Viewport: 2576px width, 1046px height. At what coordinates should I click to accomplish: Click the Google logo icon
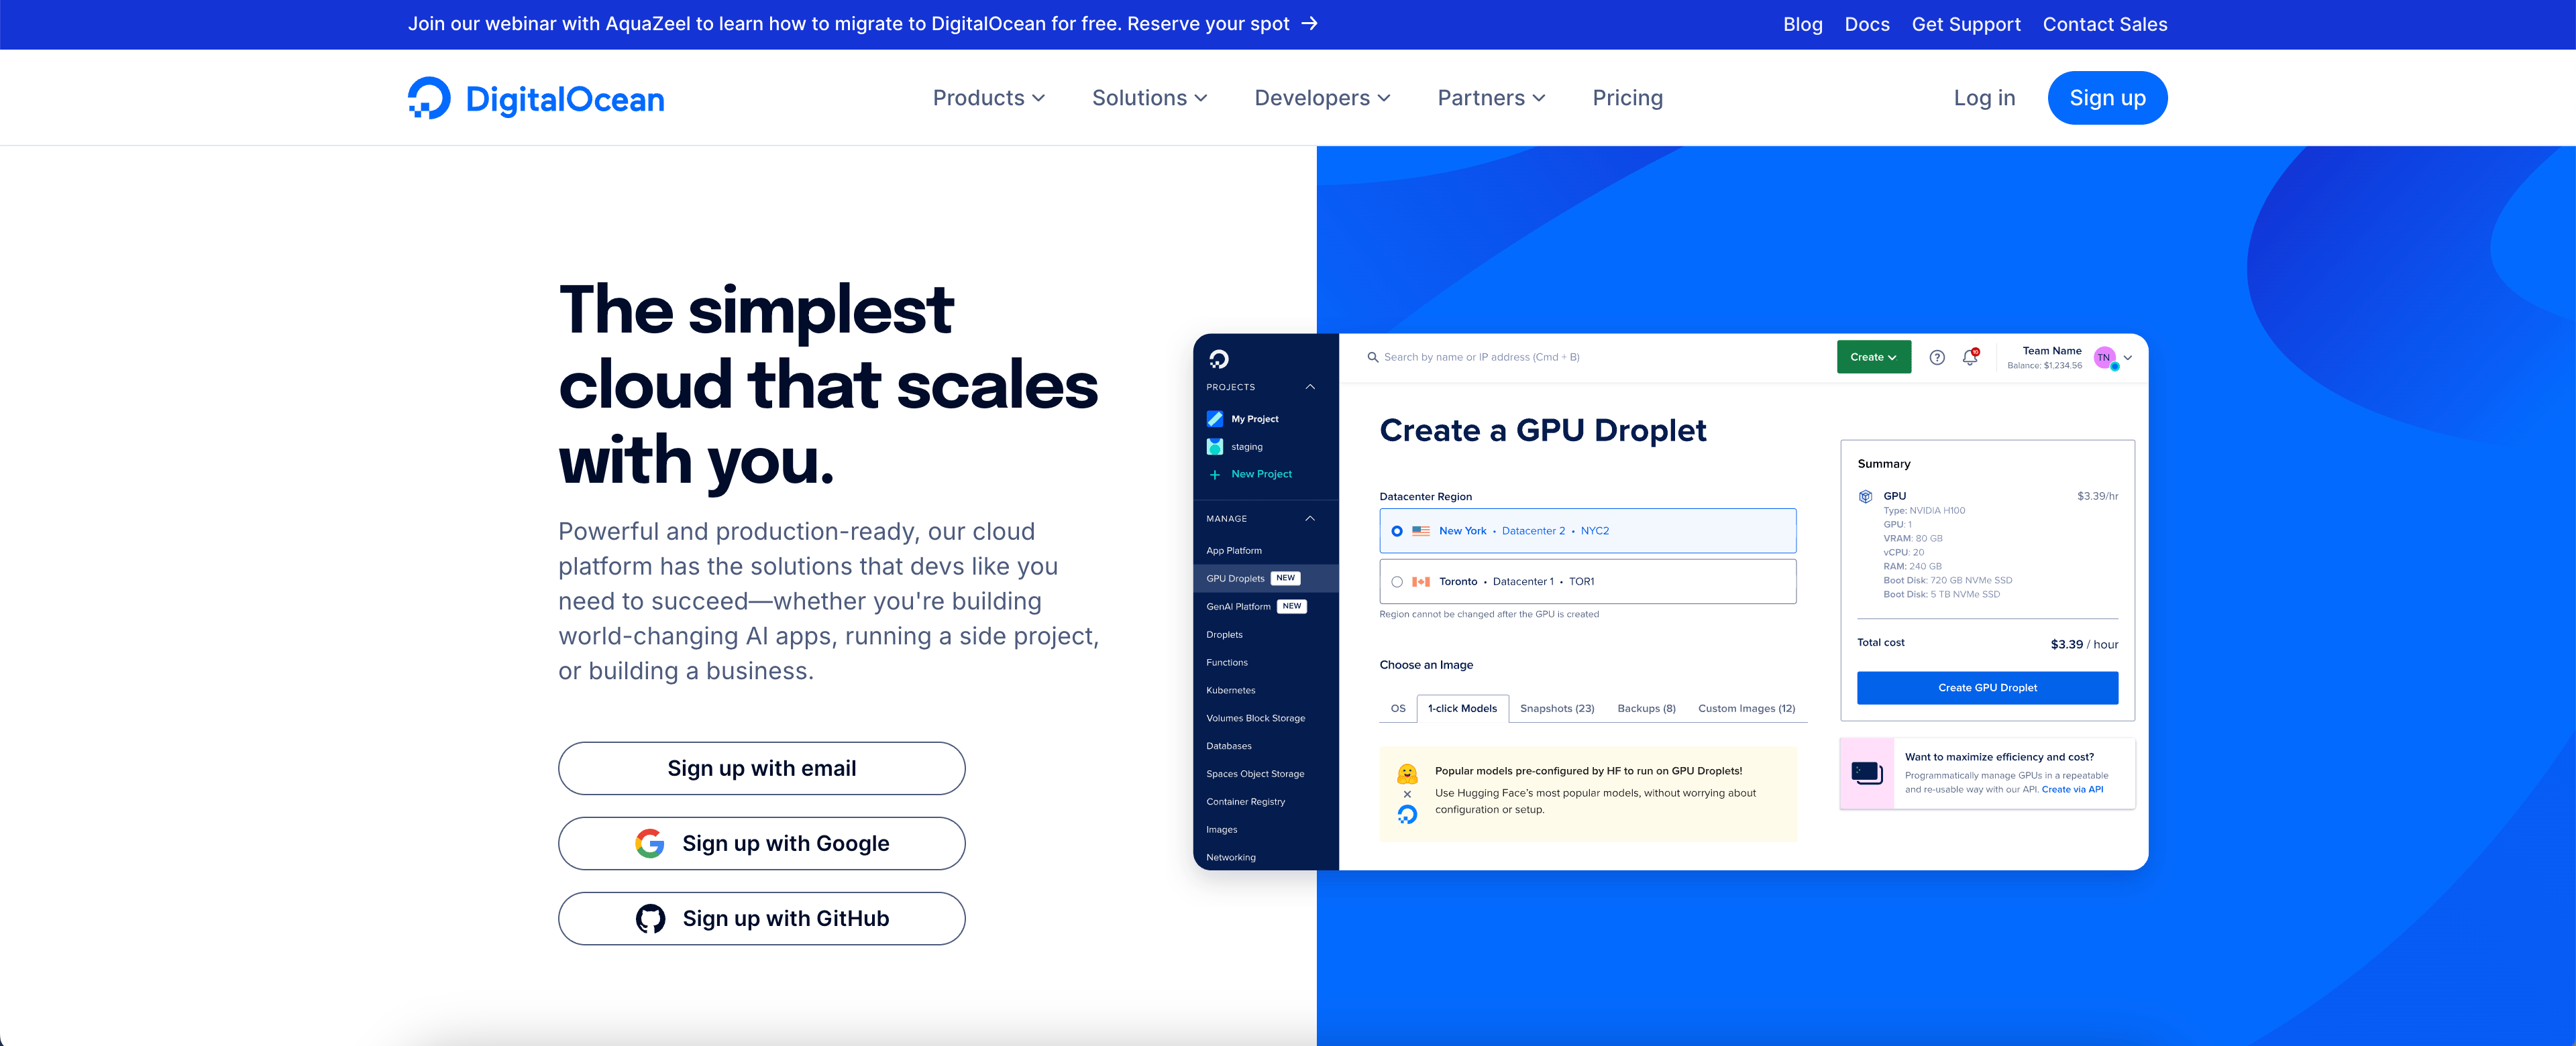pos(650,843)
